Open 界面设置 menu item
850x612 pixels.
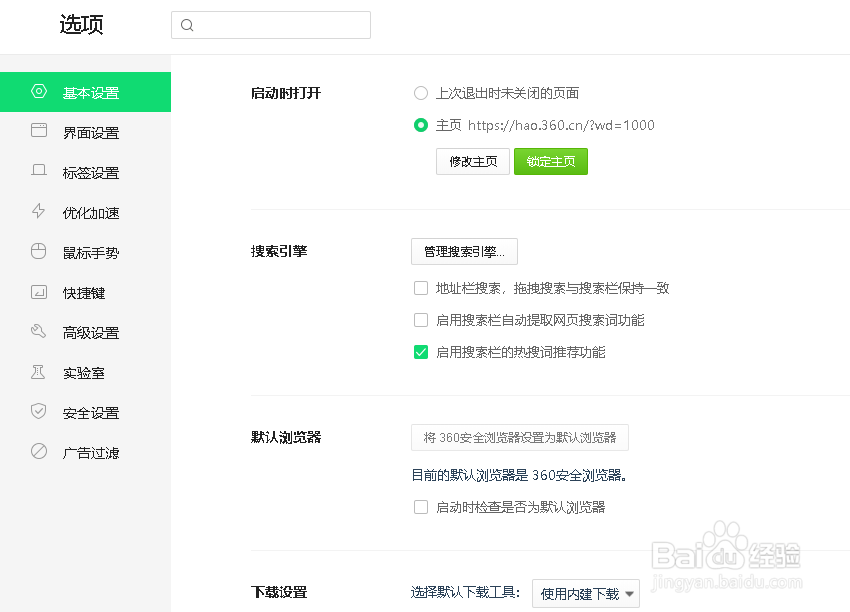tap(86, 132)
